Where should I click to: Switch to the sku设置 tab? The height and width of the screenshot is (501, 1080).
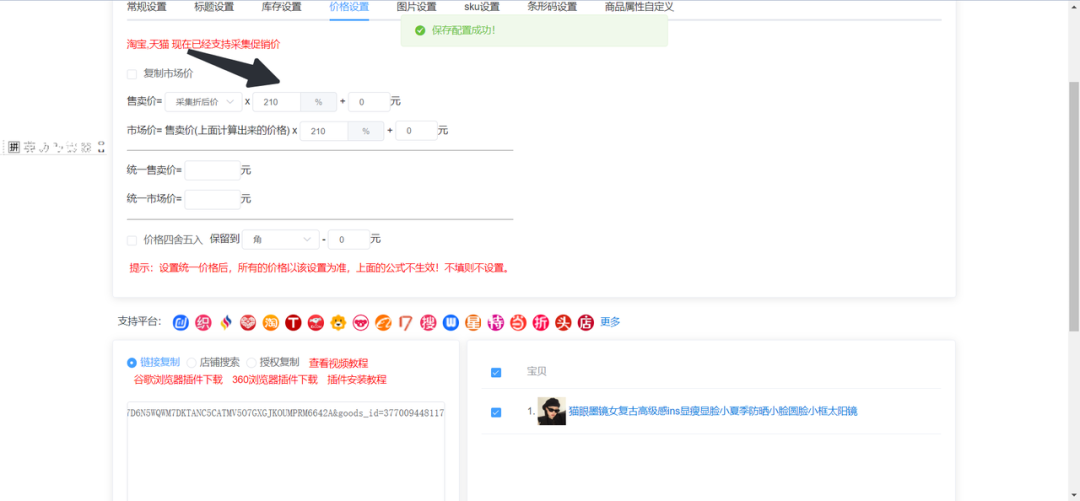pos(481,8)
